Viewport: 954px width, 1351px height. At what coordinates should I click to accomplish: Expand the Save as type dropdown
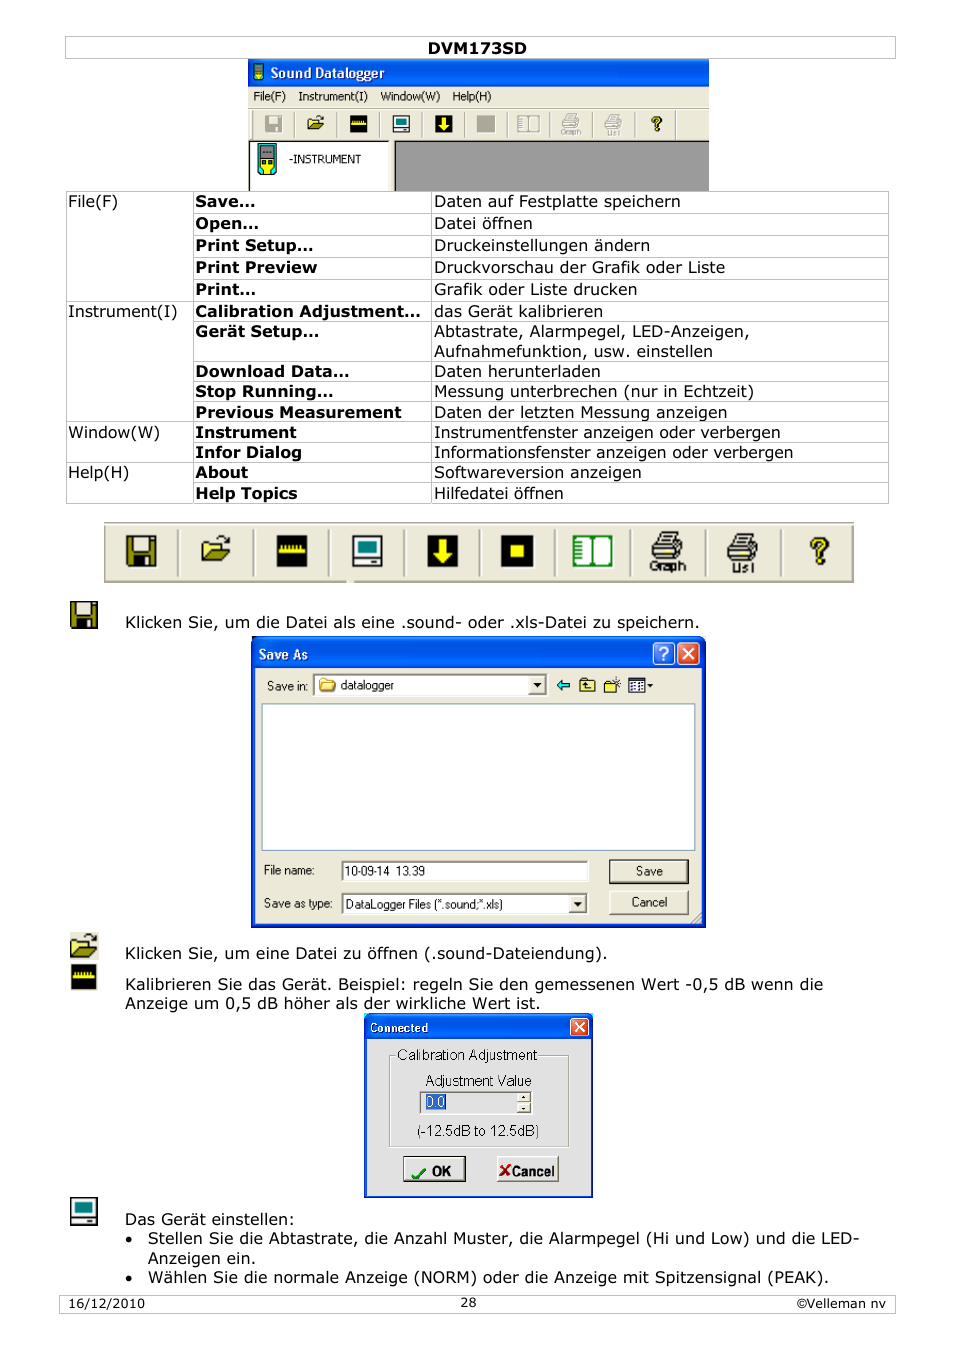click(x=577, y=904)
